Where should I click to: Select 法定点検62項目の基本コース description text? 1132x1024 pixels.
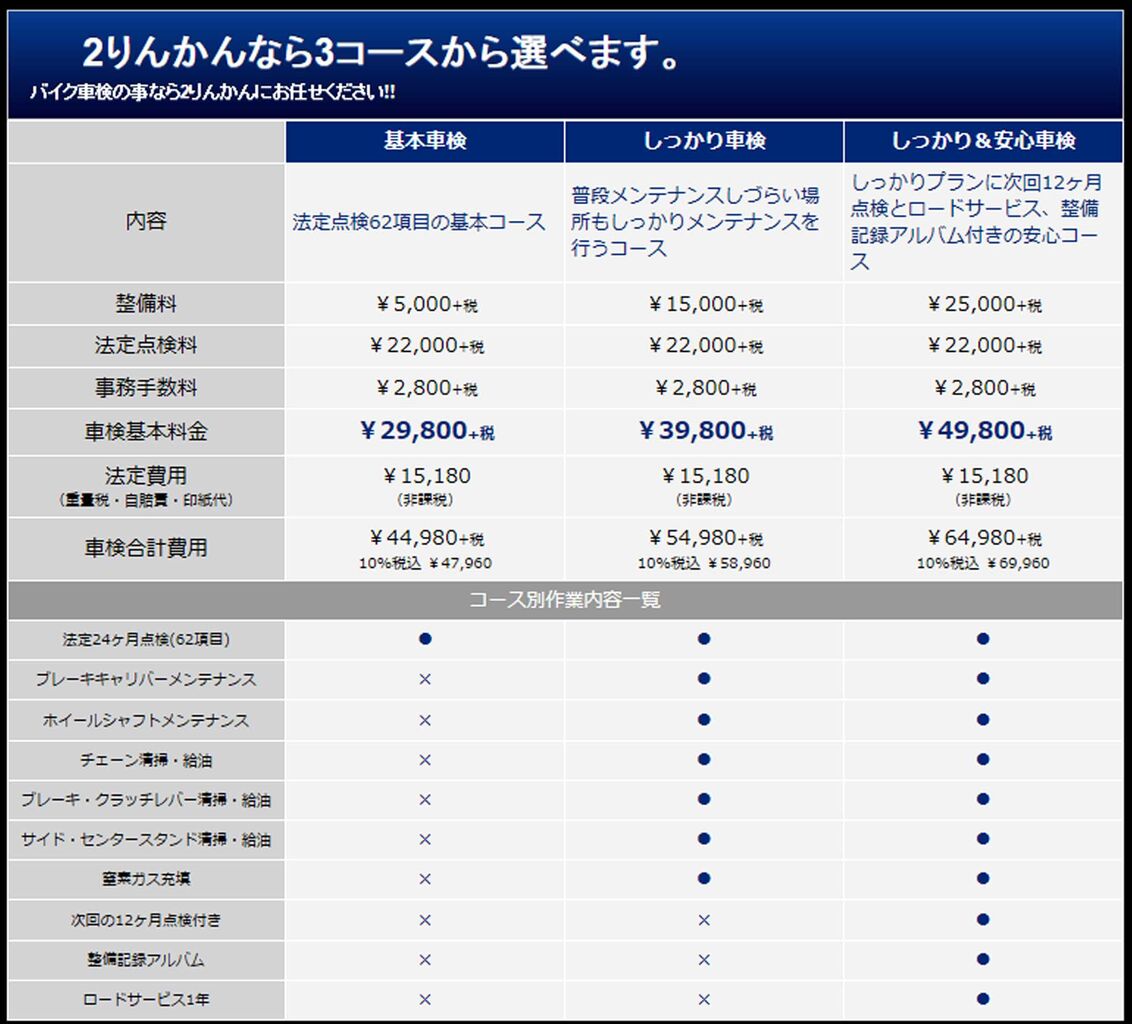point(419,222)
